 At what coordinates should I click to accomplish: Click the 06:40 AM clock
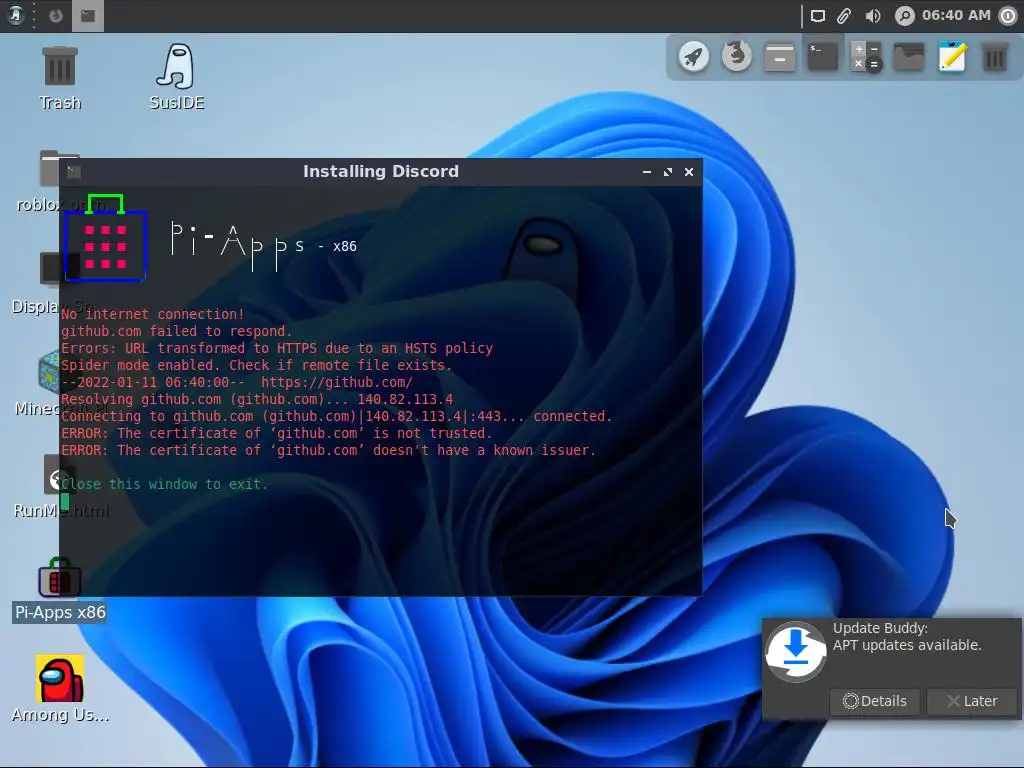click(956, 15)
